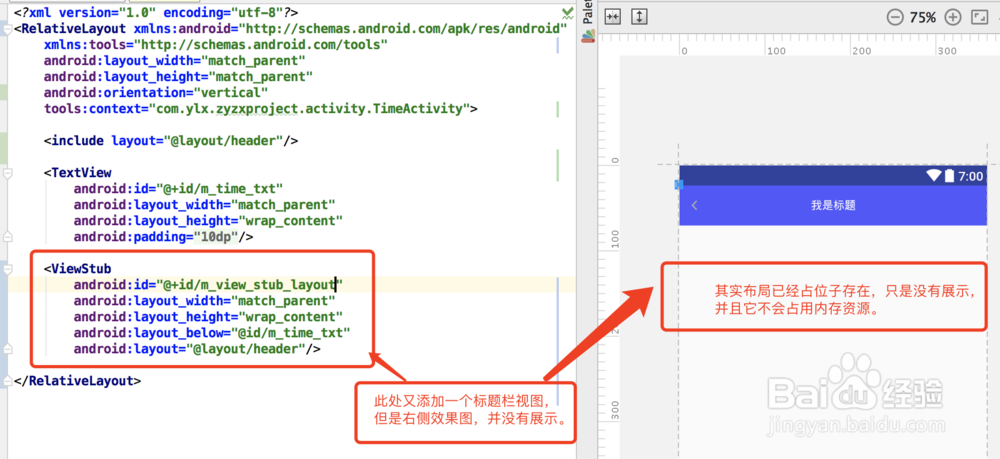Click TextView's layout_width match_parent line

pyautogui.click(x=205, y=205)
